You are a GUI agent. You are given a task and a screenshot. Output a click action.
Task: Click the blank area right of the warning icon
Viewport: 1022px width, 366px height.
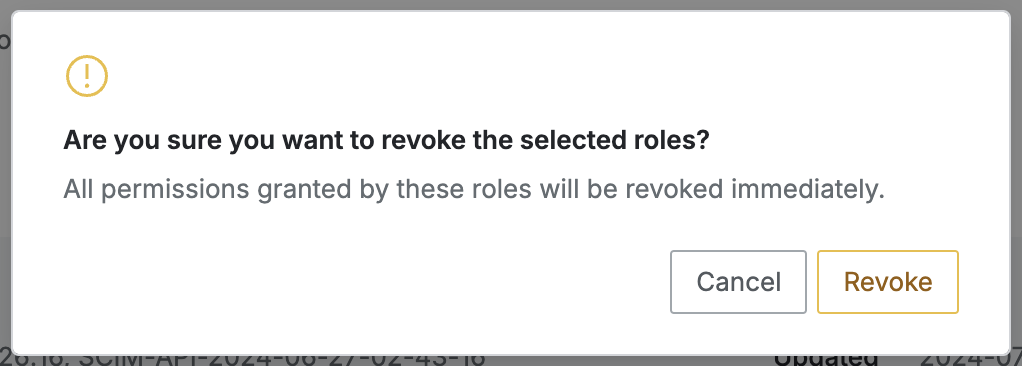click(x=521, y=76)
